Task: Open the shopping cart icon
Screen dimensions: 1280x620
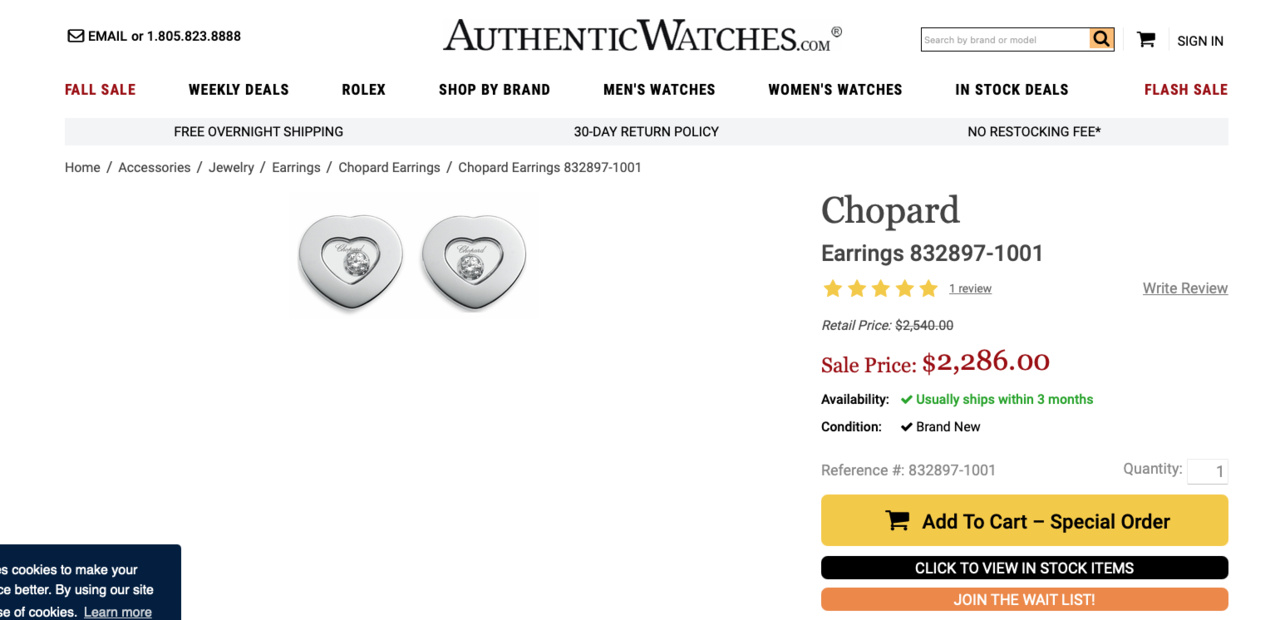Action: click(x=1146, y=40)
